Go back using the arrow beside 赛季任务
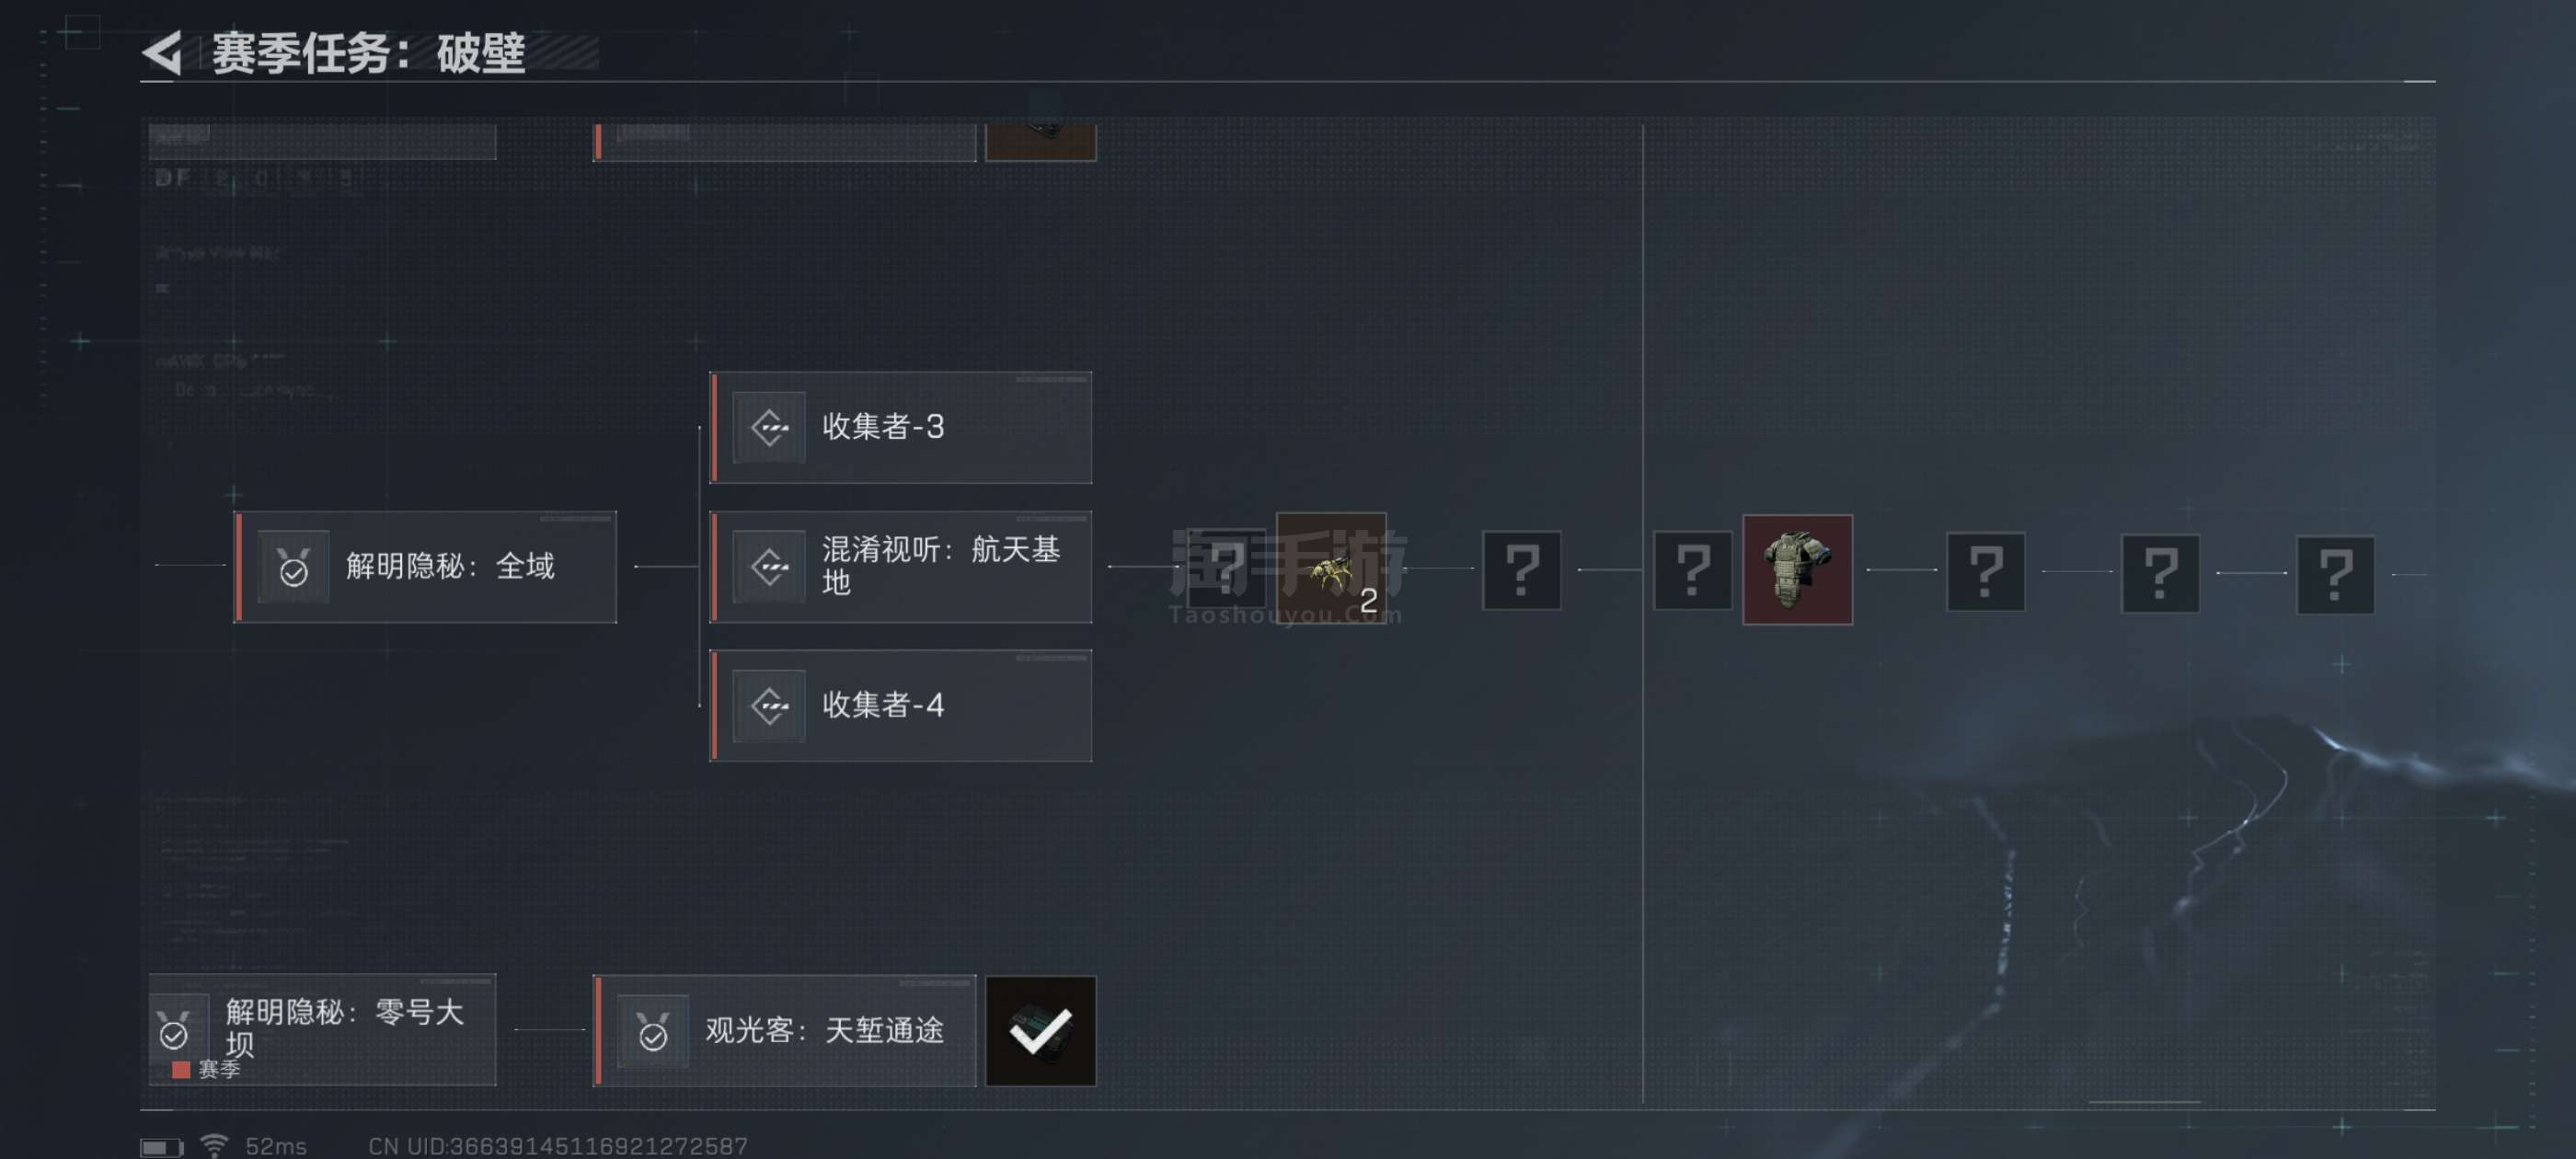Image resolution: width=2576 pixels, height=1159 pixels. tap(163, 52)
